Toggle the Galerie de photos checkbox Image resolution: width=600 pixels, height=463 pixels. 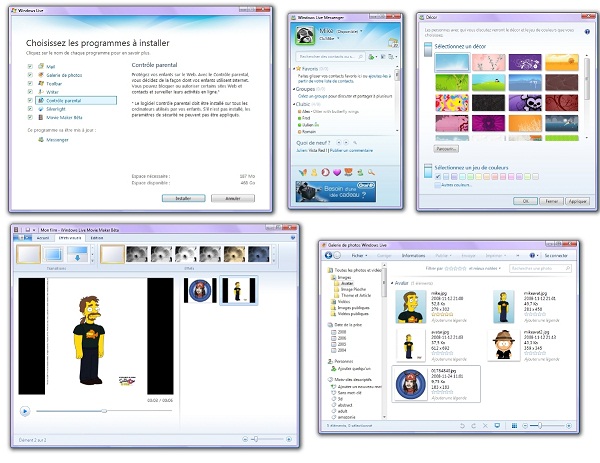30,75
